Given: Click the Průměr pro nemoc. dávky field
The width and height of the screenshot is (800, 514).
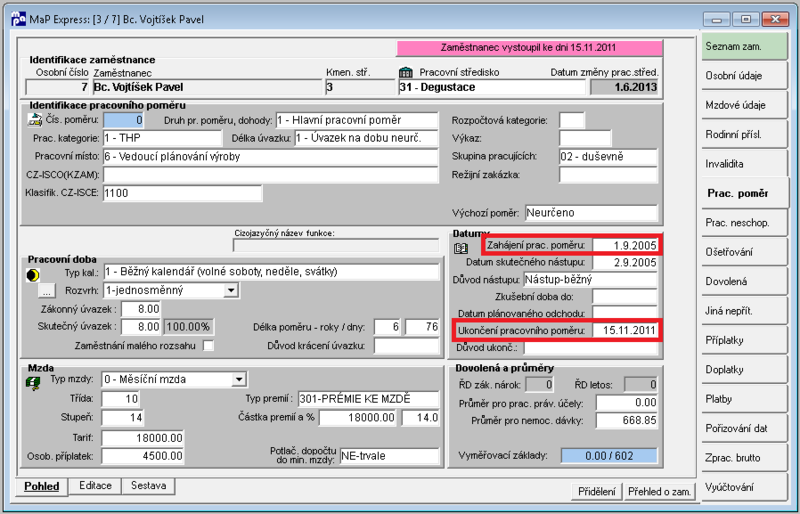Looking at the screenshot, I should pyautogui.click(x=627, y=421).
